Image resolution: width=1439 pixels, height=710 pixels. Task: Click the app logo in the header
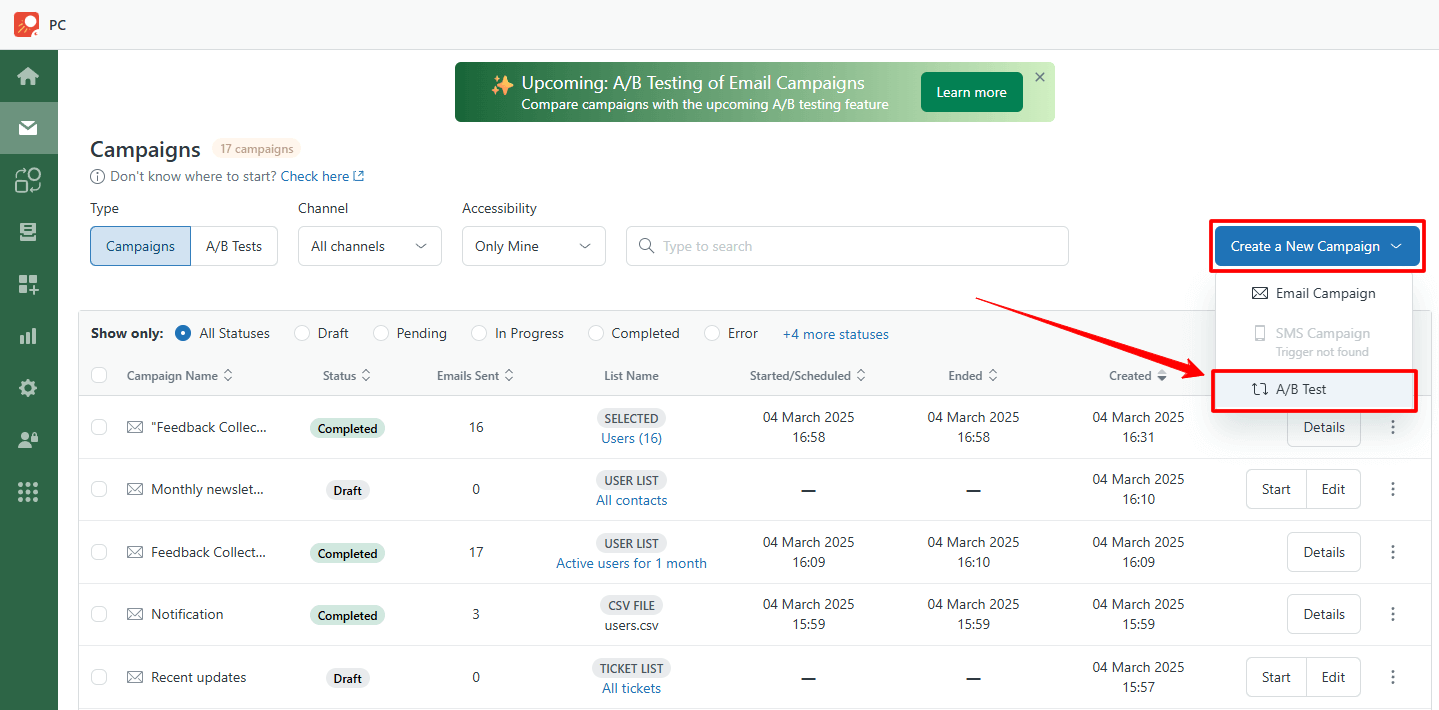[26, 24]
